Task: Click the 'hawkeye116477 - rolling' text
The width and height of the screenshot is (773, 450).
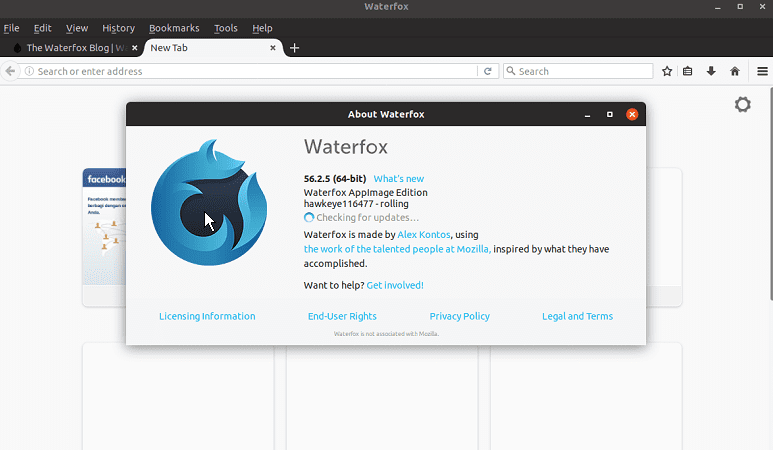Action: pyautogui.click(x=356, y=204)
